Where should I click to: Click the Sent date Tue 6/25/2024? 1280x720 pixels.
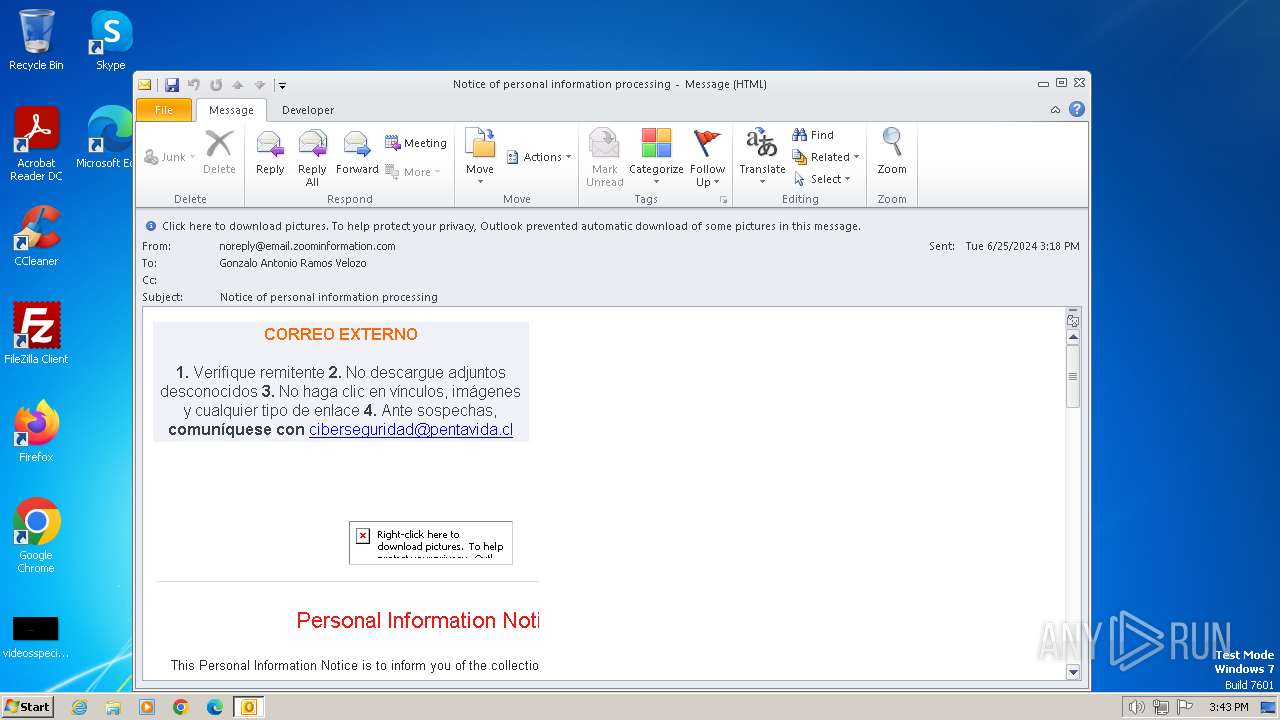(x=1022, y=246)
